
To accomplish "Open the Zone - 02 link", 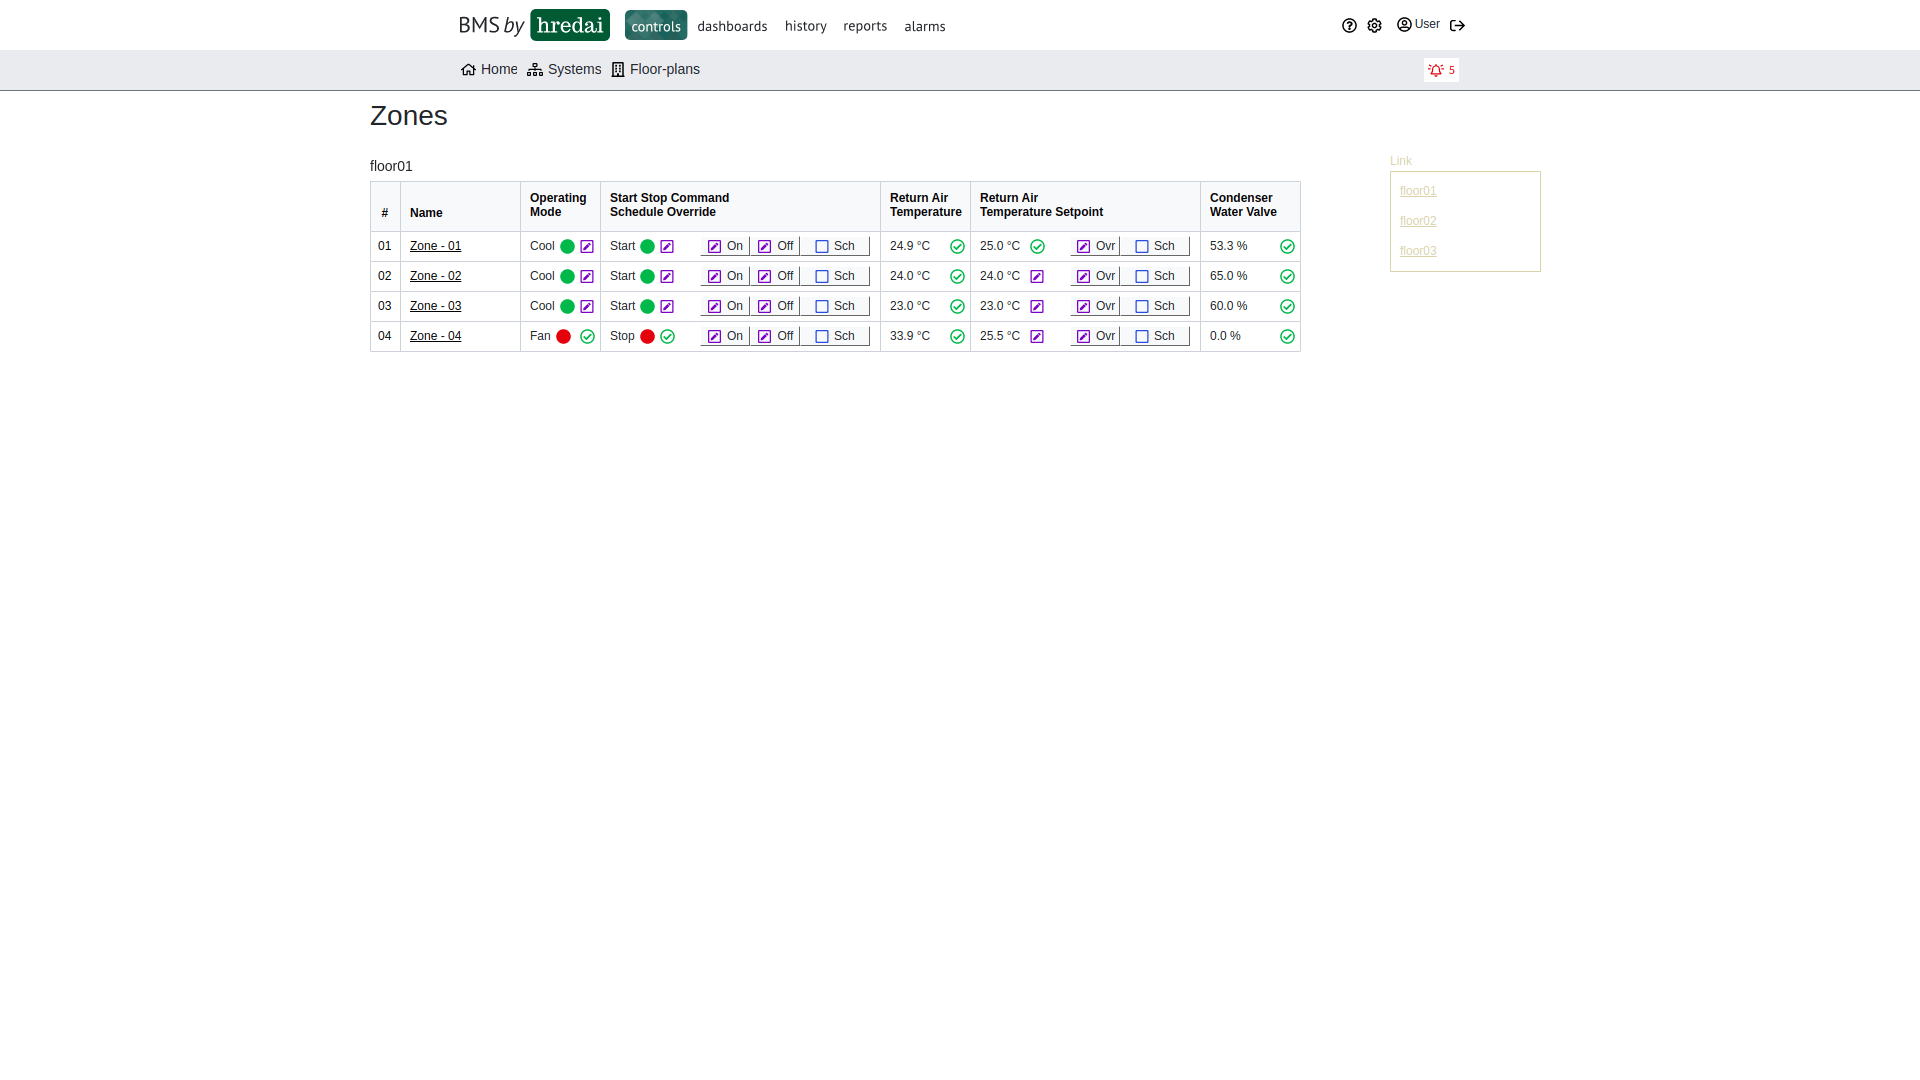I will 435,276.
